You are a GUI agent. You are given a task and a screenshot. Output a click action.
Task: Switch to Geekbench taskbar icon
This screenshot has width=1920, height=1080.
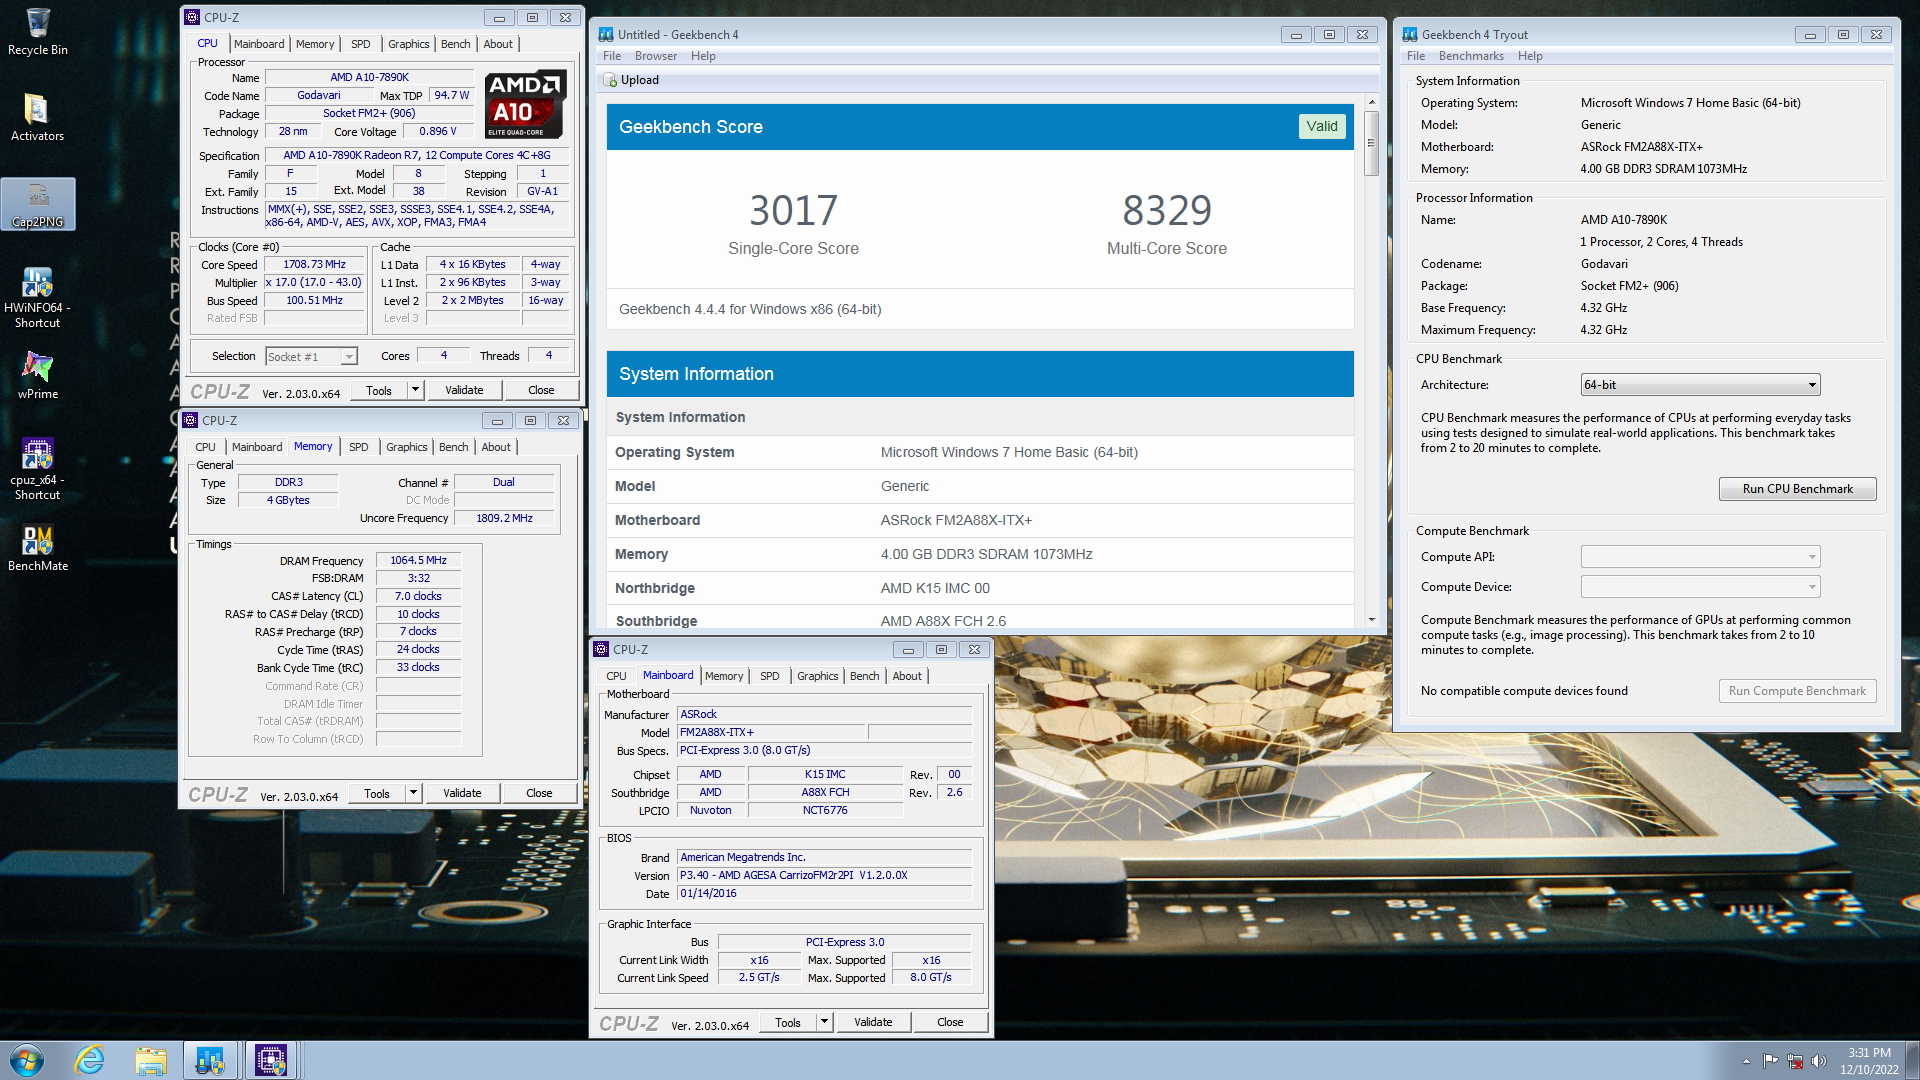(210, 1060)
